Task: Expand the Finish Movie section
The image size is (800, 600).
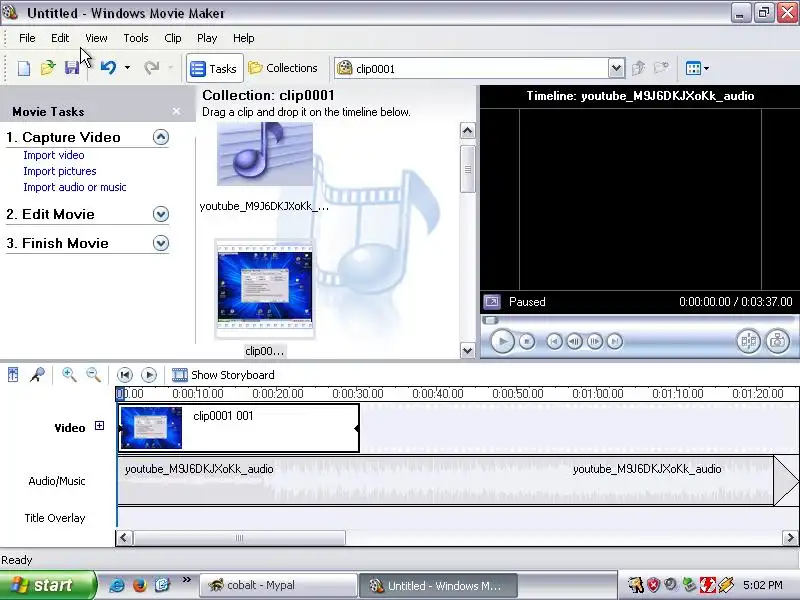Action: point(161,243)
